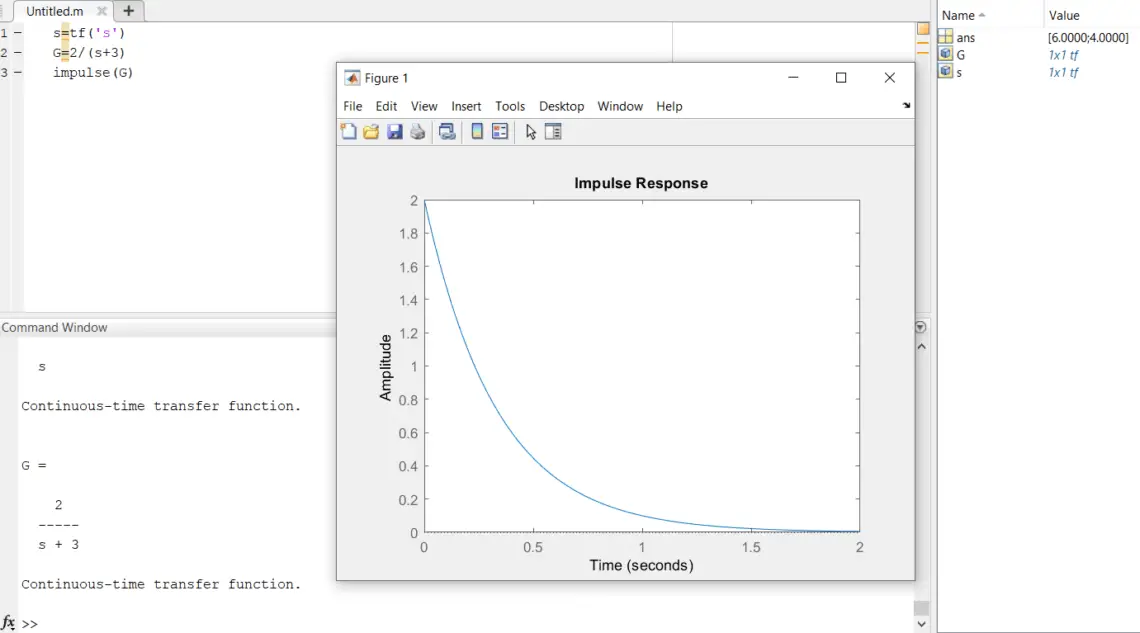Open the Insert menu in Figure 1
The image size is (1140, 633).
466,105
